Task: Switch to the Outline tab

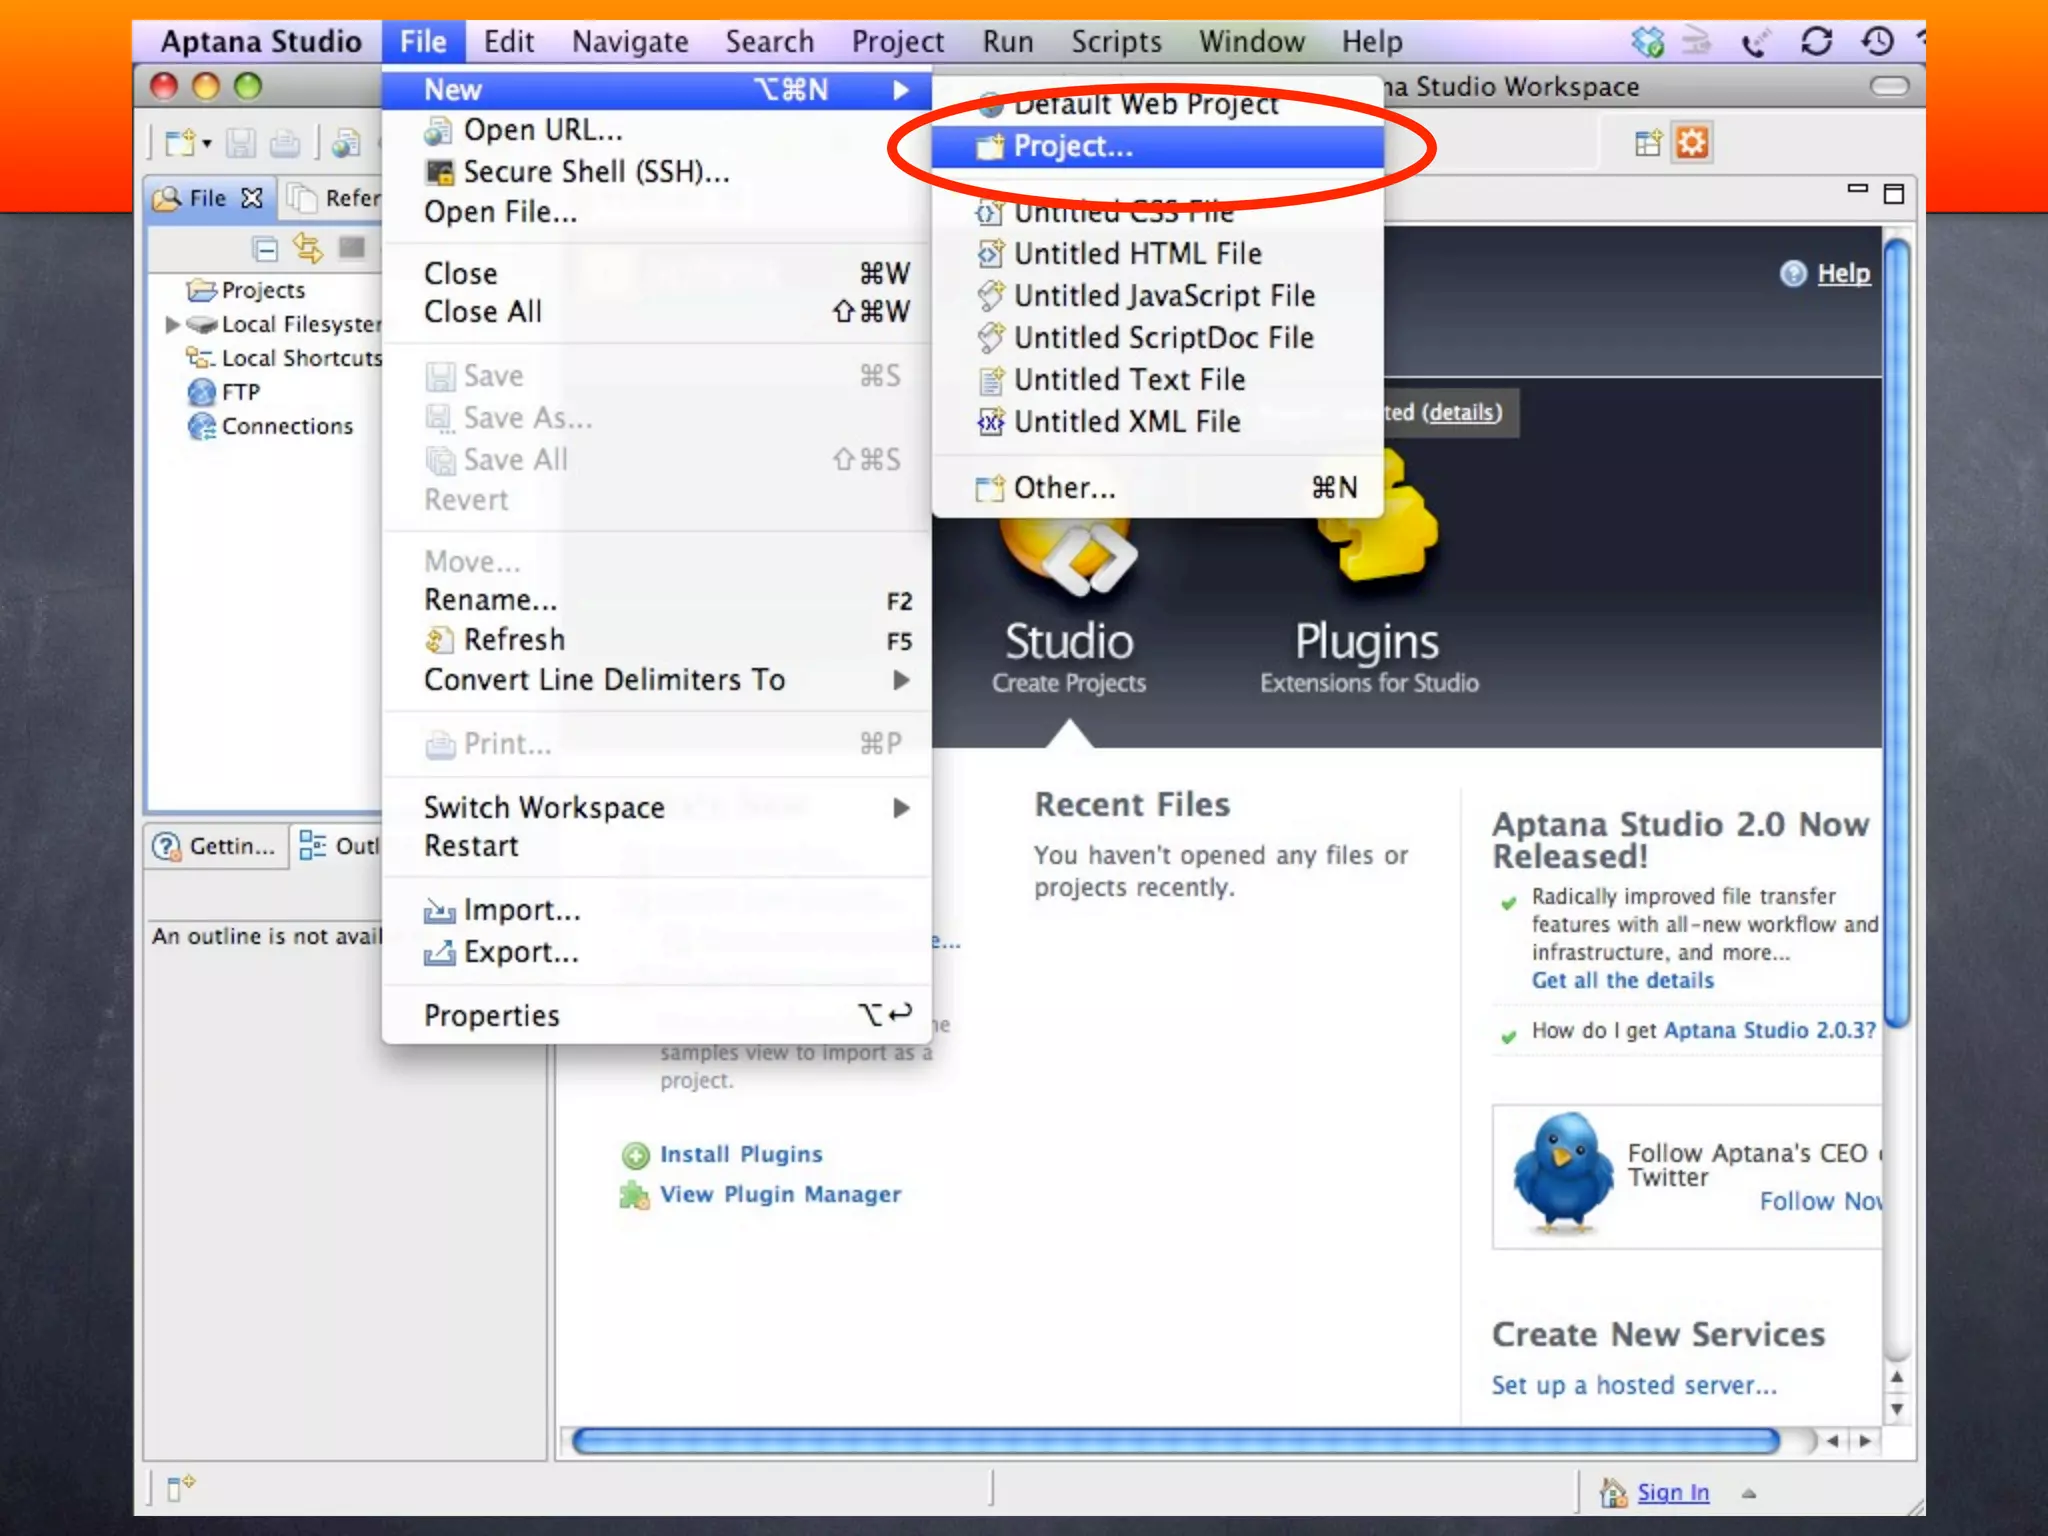Action: (x=340, y=846)
